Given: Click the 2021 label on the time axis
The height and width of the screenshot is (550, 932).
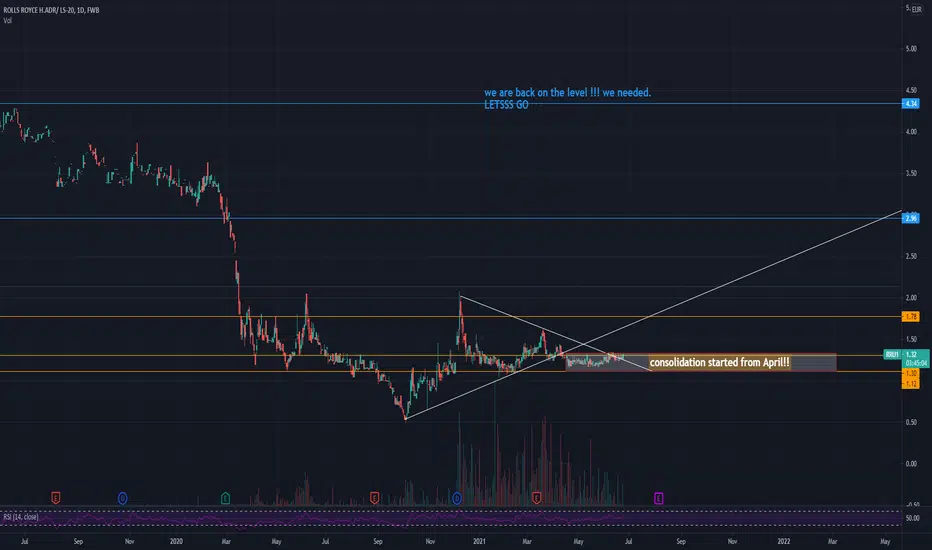Looking at the screenshot, I should (x=479, y=542).
